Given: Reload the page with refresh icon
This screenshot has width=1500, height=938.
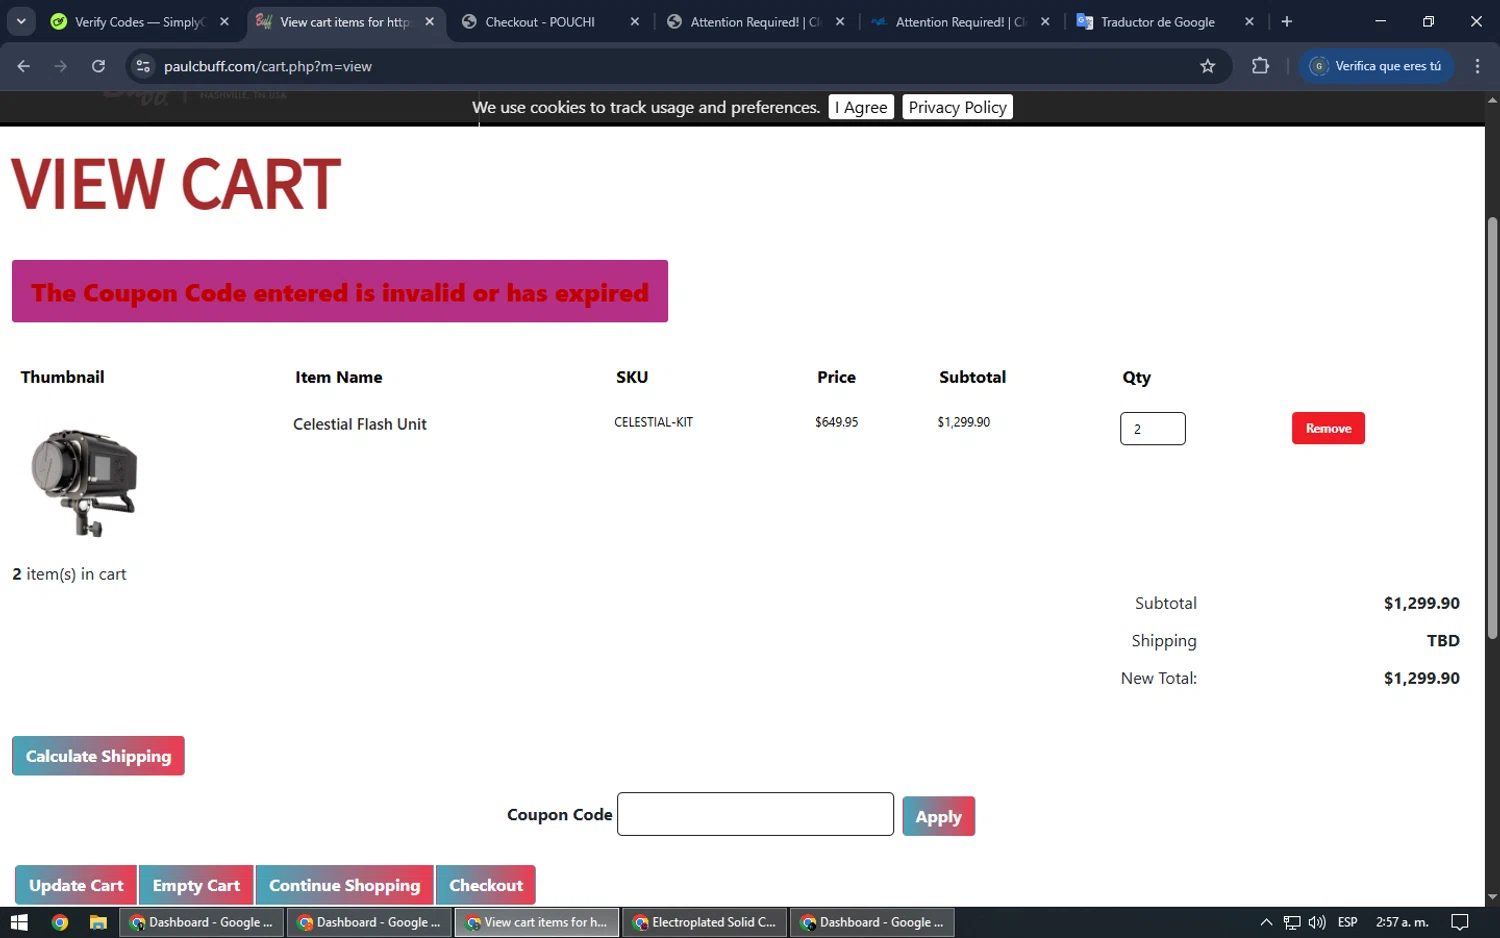Looking at the screenshot, I should pos(98,66).
